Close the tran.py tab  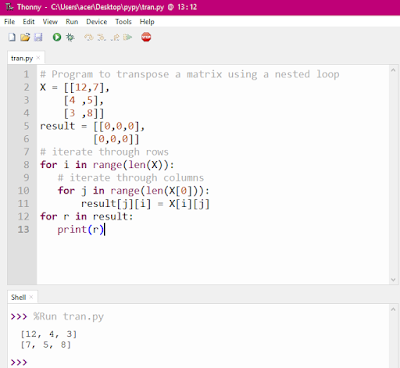tap(38, 58)
